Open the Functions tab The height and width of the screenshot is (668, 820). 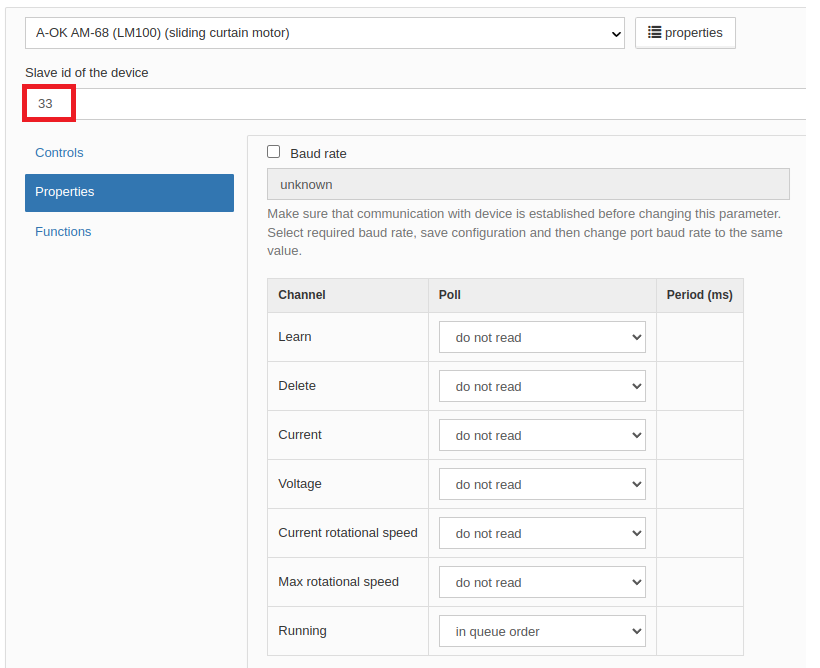tap(63, 232)
